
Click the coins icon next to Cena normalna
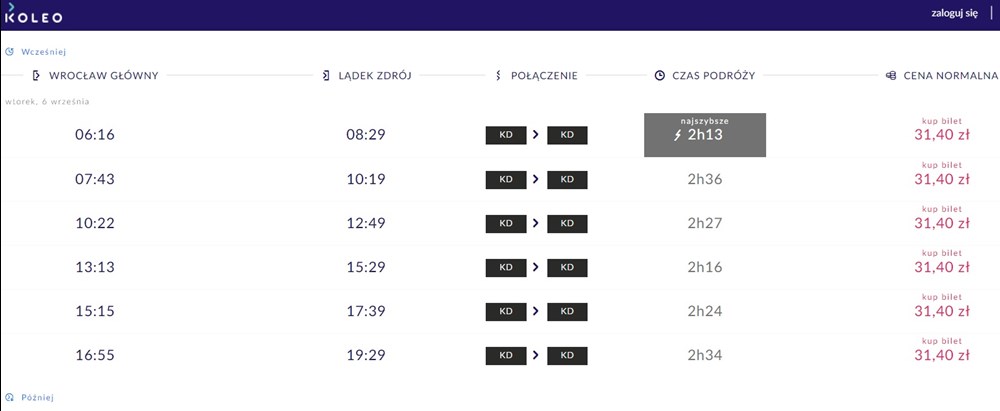coord(891,75)
